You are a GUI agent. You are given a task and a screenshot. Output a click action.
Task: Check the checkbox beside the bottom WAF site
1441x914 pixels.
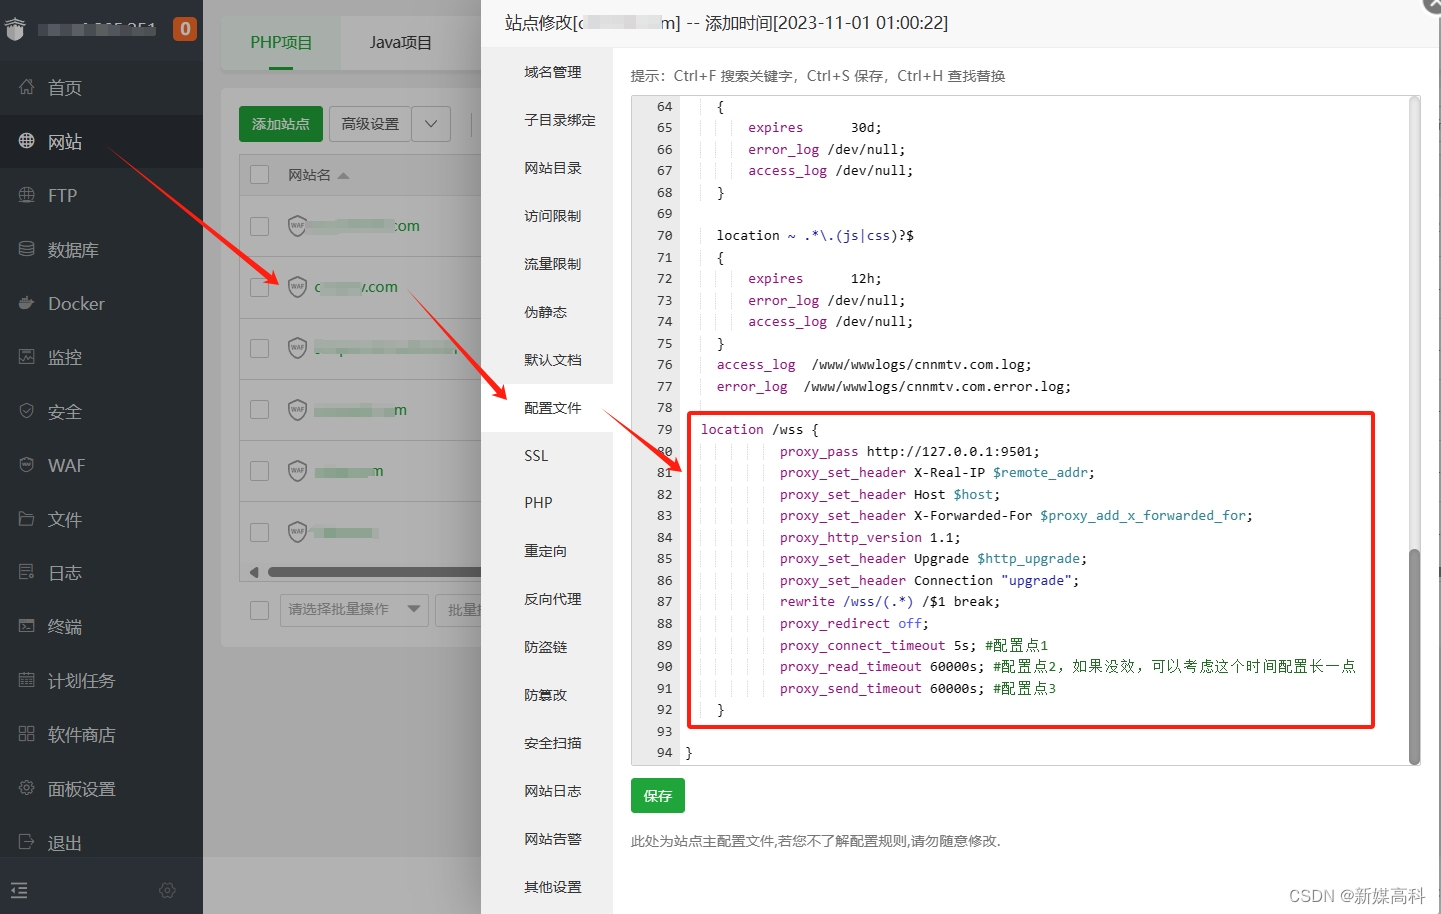pos(259,531)
